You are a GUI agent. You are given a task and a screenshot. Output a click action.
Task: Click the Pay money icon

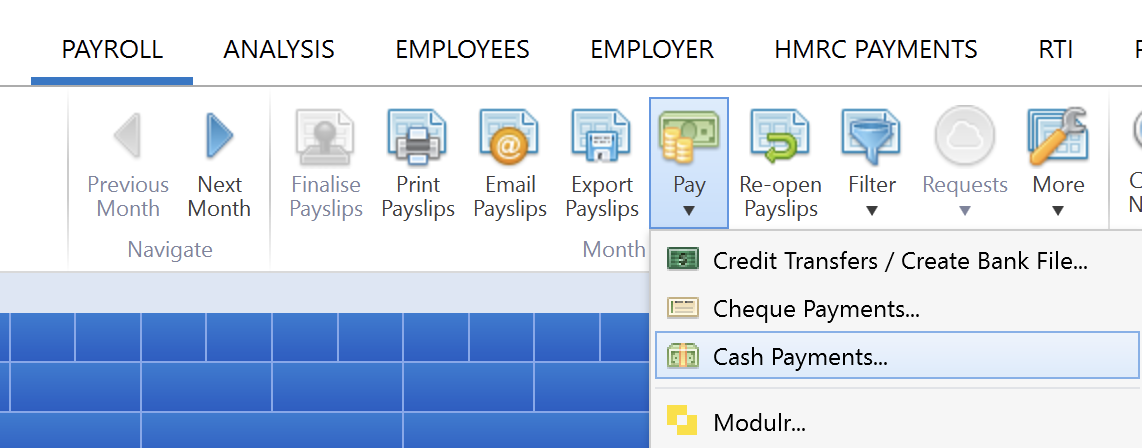[689, 137]
